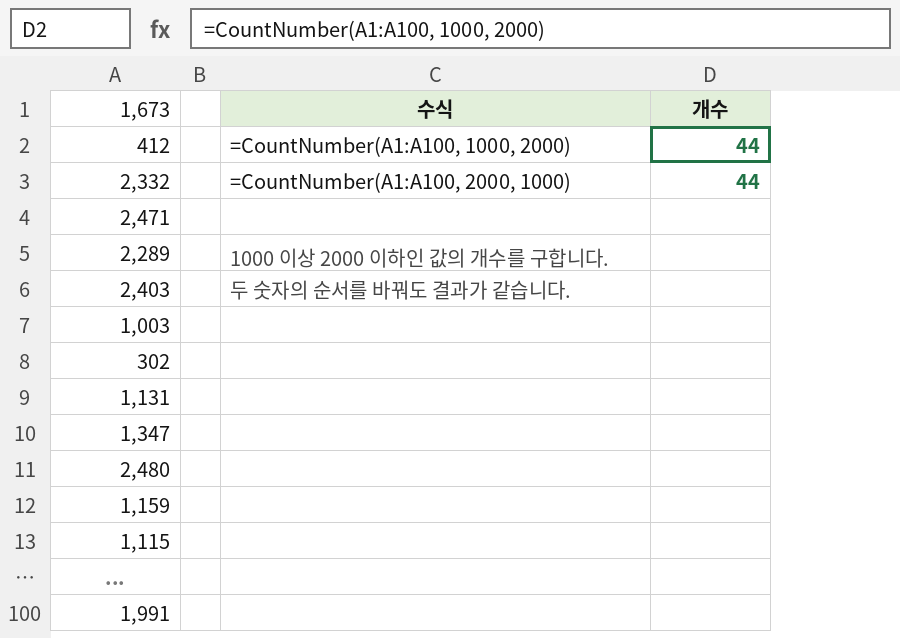Click cell C2 with 1000, 2000 formula text

435,145
